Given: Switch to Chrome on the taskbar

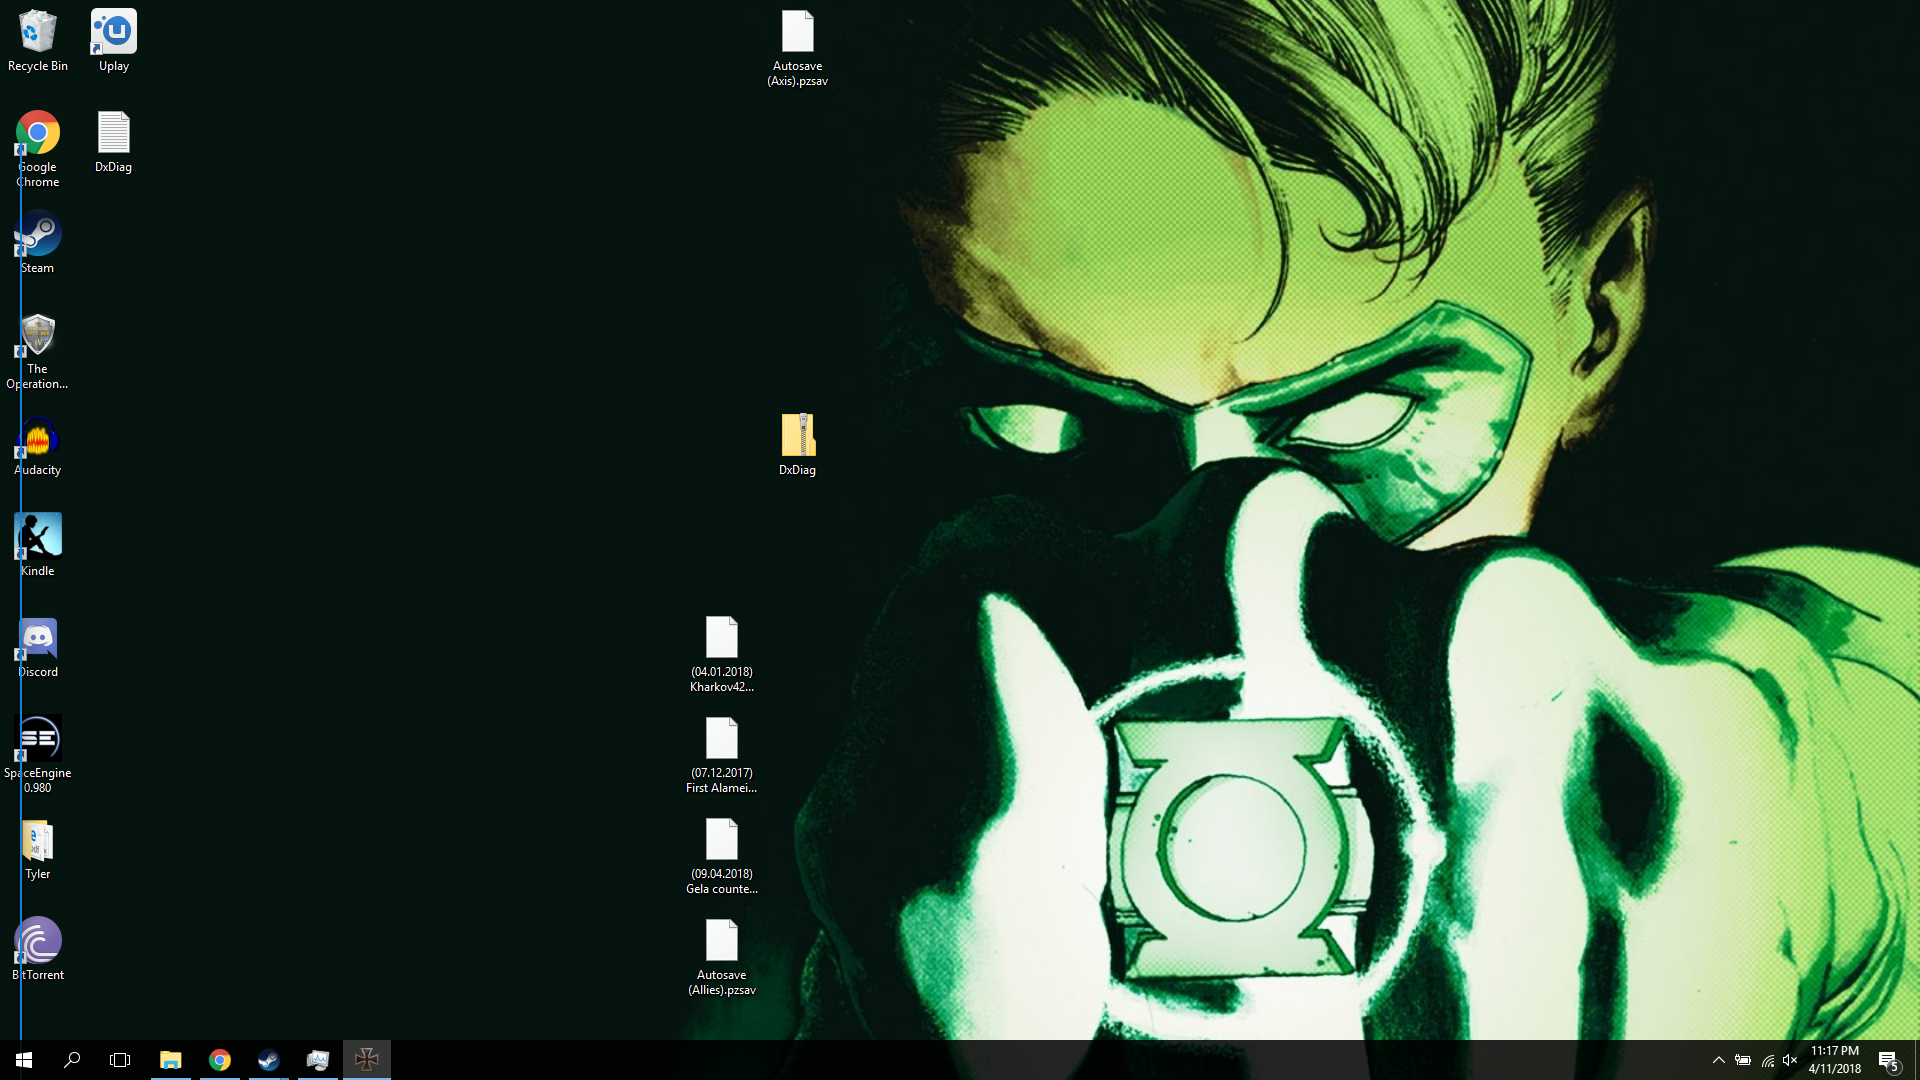Looking at the screenshot, I should 220,1060.
